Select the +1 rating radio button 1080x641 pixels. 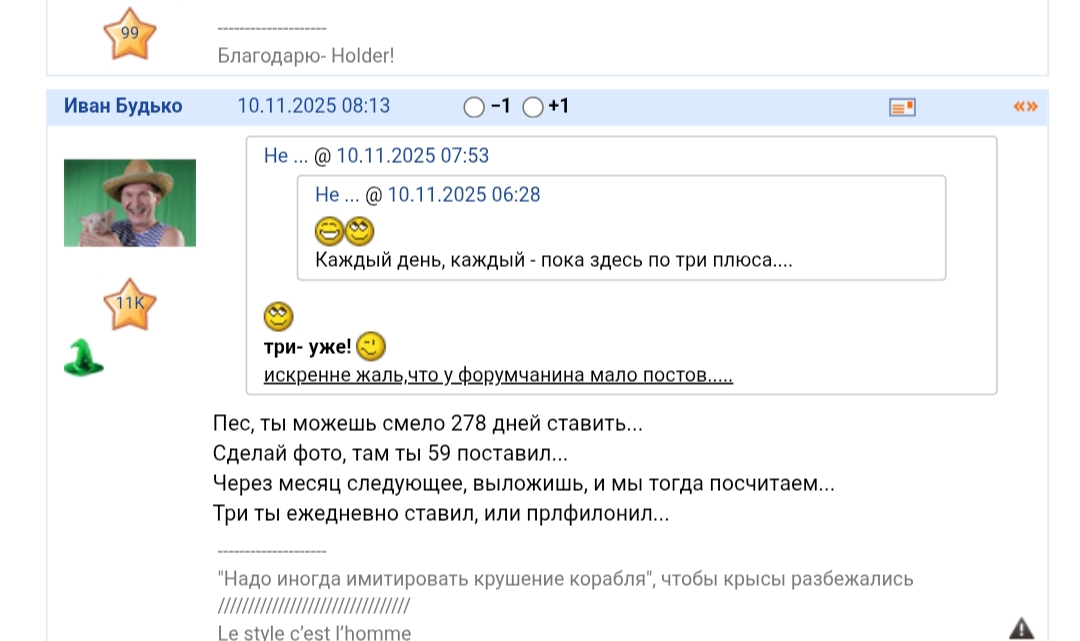532,107
